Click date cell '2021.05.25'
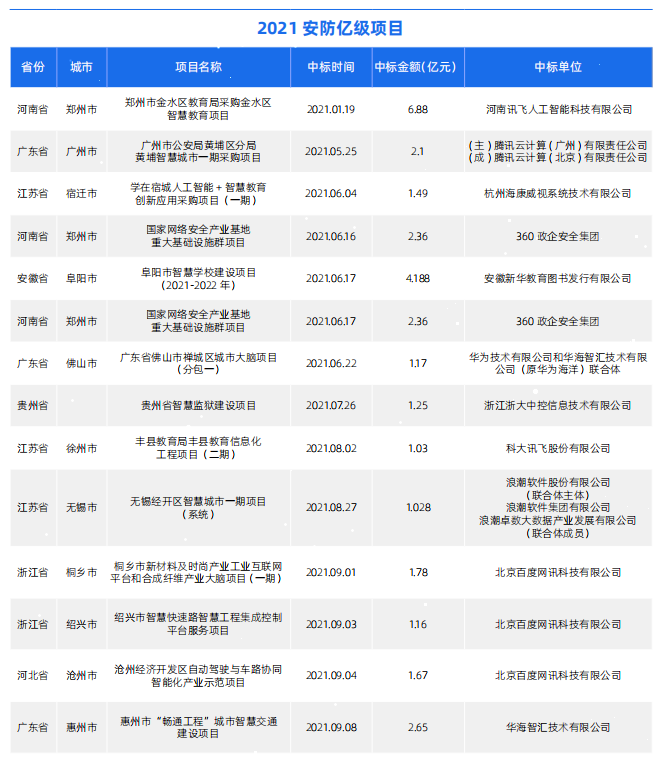Image resolution: width=671 pixels, height=767 pixels. pyautogui.click(x=331, y=152)
